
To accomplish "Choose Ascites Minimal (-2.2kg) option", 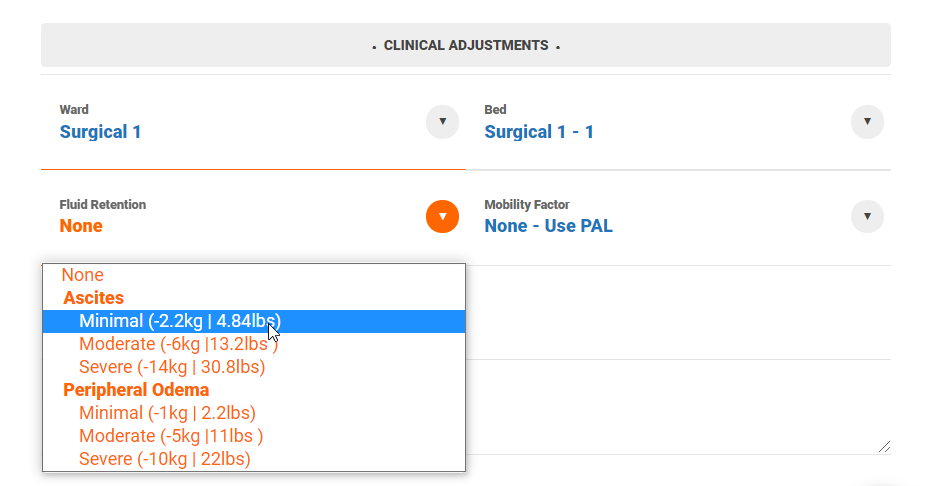I will click(x=180, y=321).
